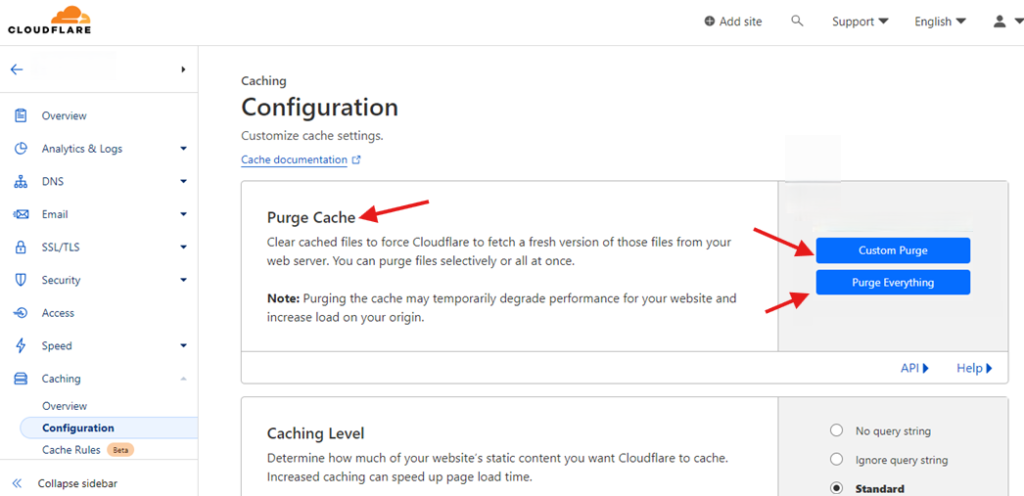This screenshot has height=496, width=1024.
Task: Choose the Ignore query string option
Action: pos(837,460)
